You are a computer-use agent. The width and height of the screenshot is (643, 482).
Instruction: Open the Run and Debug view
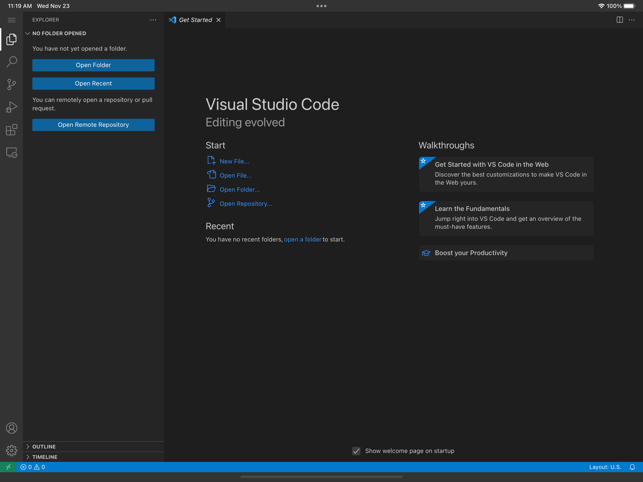(11, 107)
